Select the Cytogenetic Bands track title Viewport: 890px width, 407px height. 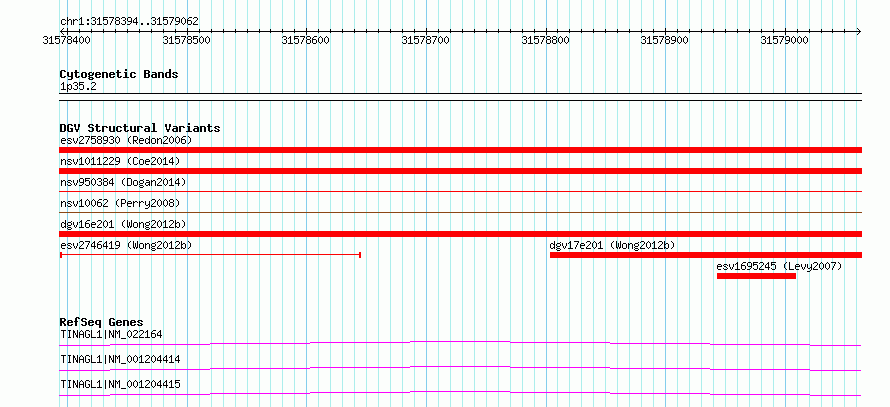tap(119, 74)
